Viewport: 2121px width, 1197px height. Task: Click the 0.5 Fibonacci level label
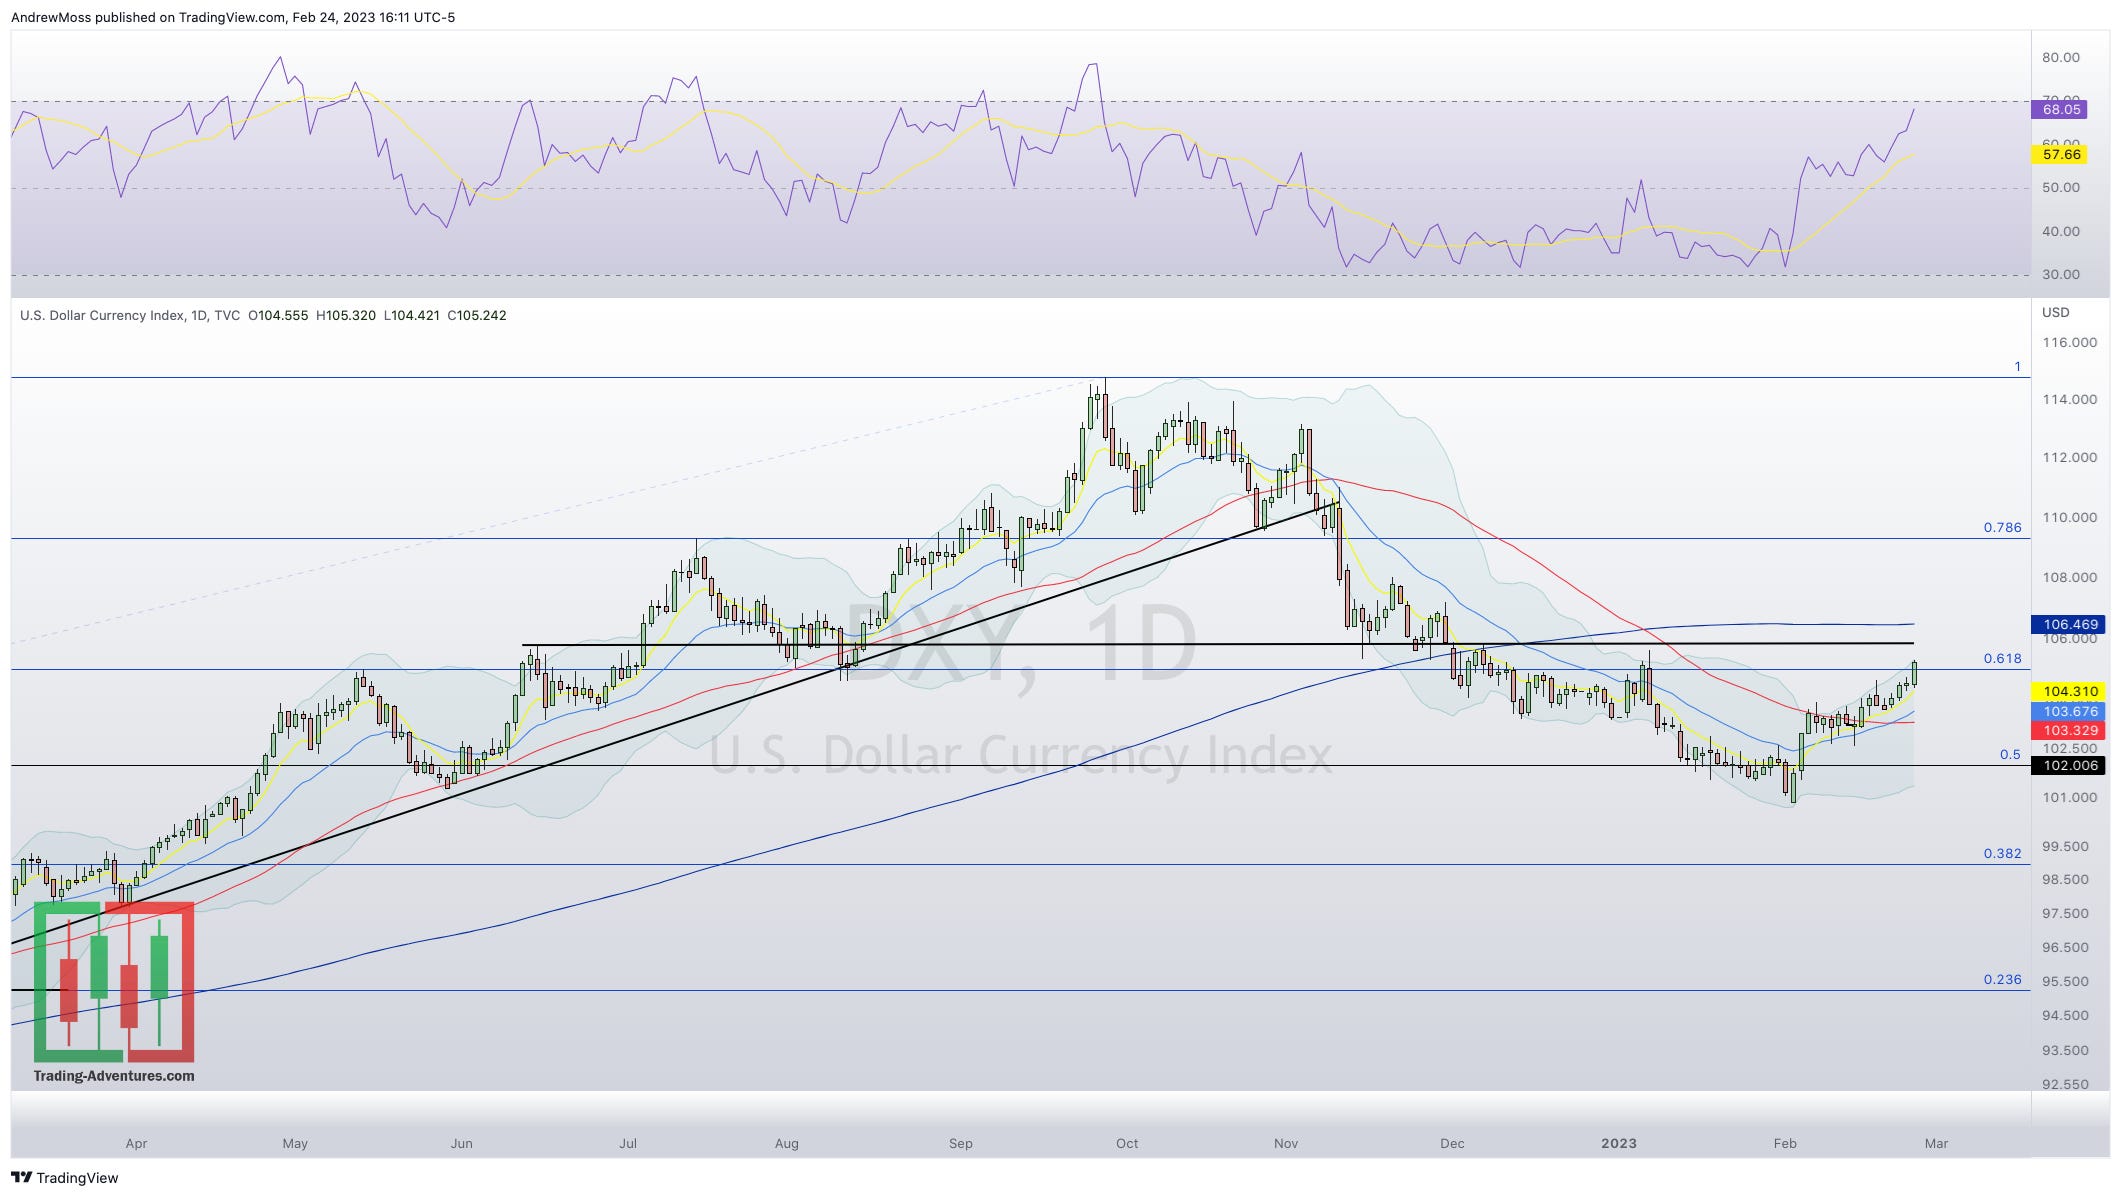click(2010, 755)
